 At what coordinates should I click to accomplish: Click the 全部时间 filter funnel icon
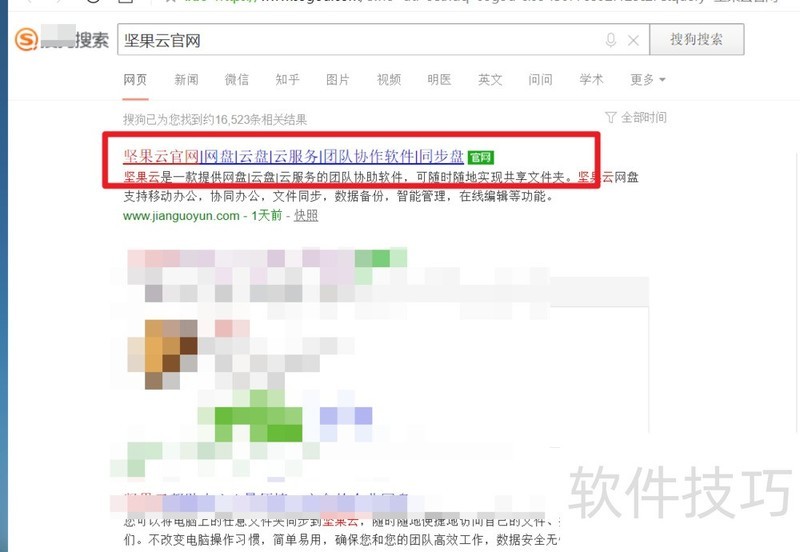coord(610,117)
